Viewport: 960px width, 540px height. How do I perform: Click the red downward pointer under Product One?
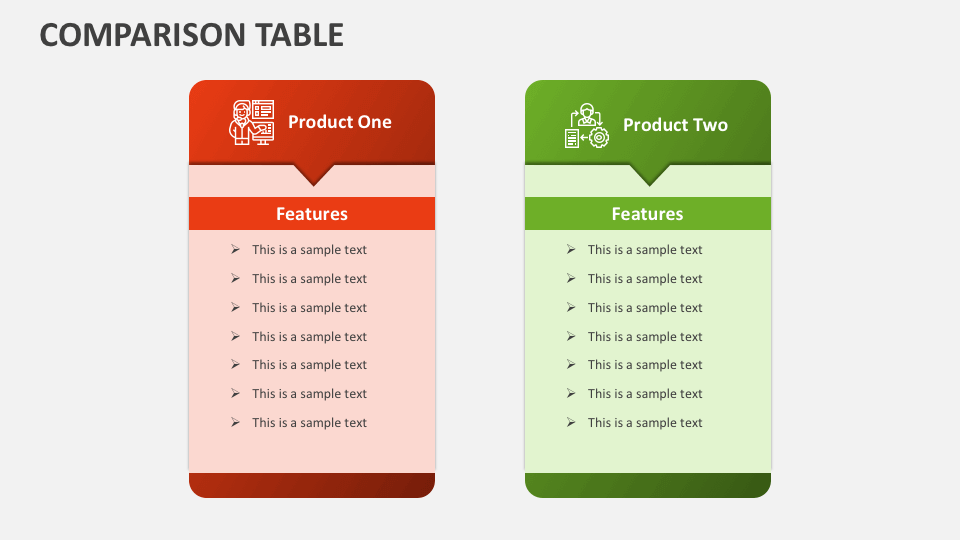[x=313, y=174]
